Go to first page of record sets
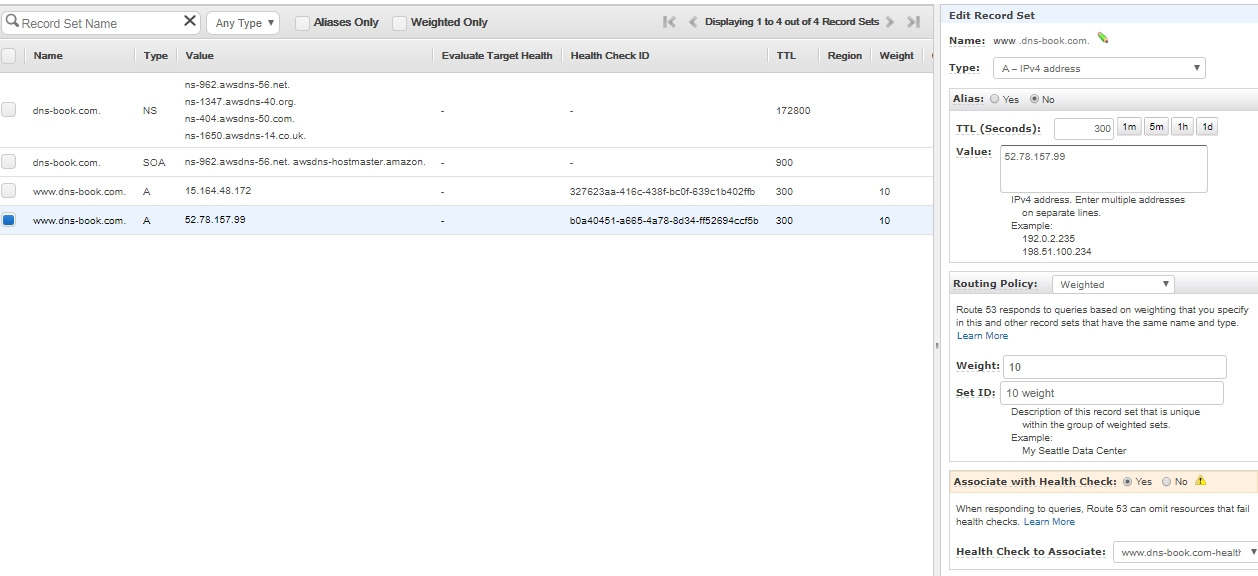 click(669, 22)
